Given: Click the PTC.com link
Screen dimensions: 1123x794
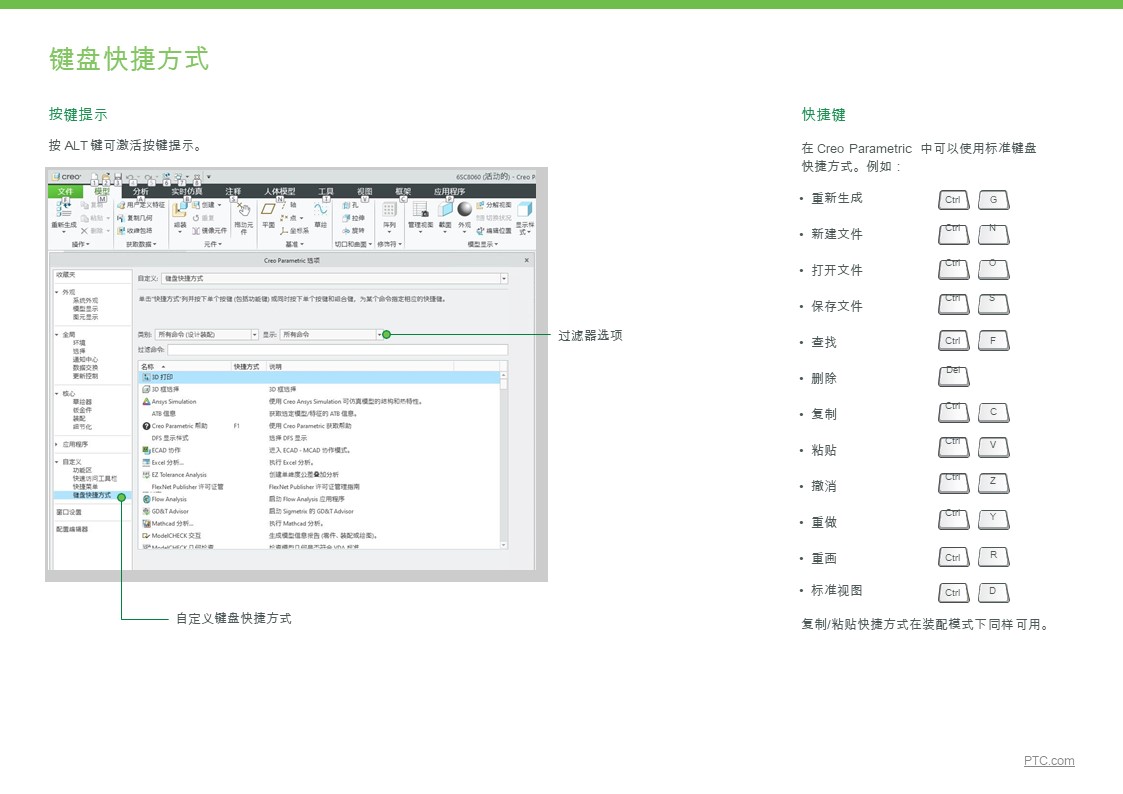Looking at the screenshot, I should coord(1049,760).
